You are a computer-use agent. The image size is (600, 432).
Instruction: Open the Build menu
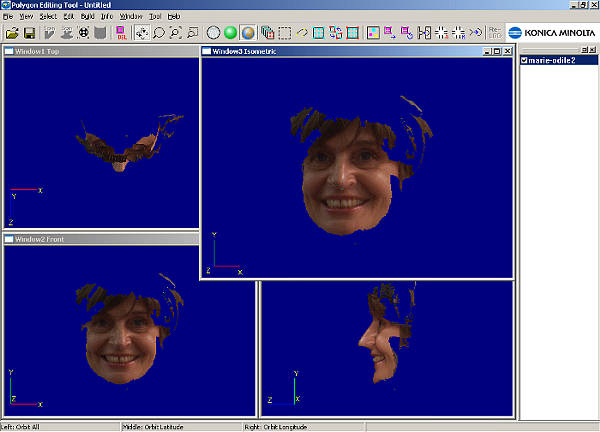point(85,17)
